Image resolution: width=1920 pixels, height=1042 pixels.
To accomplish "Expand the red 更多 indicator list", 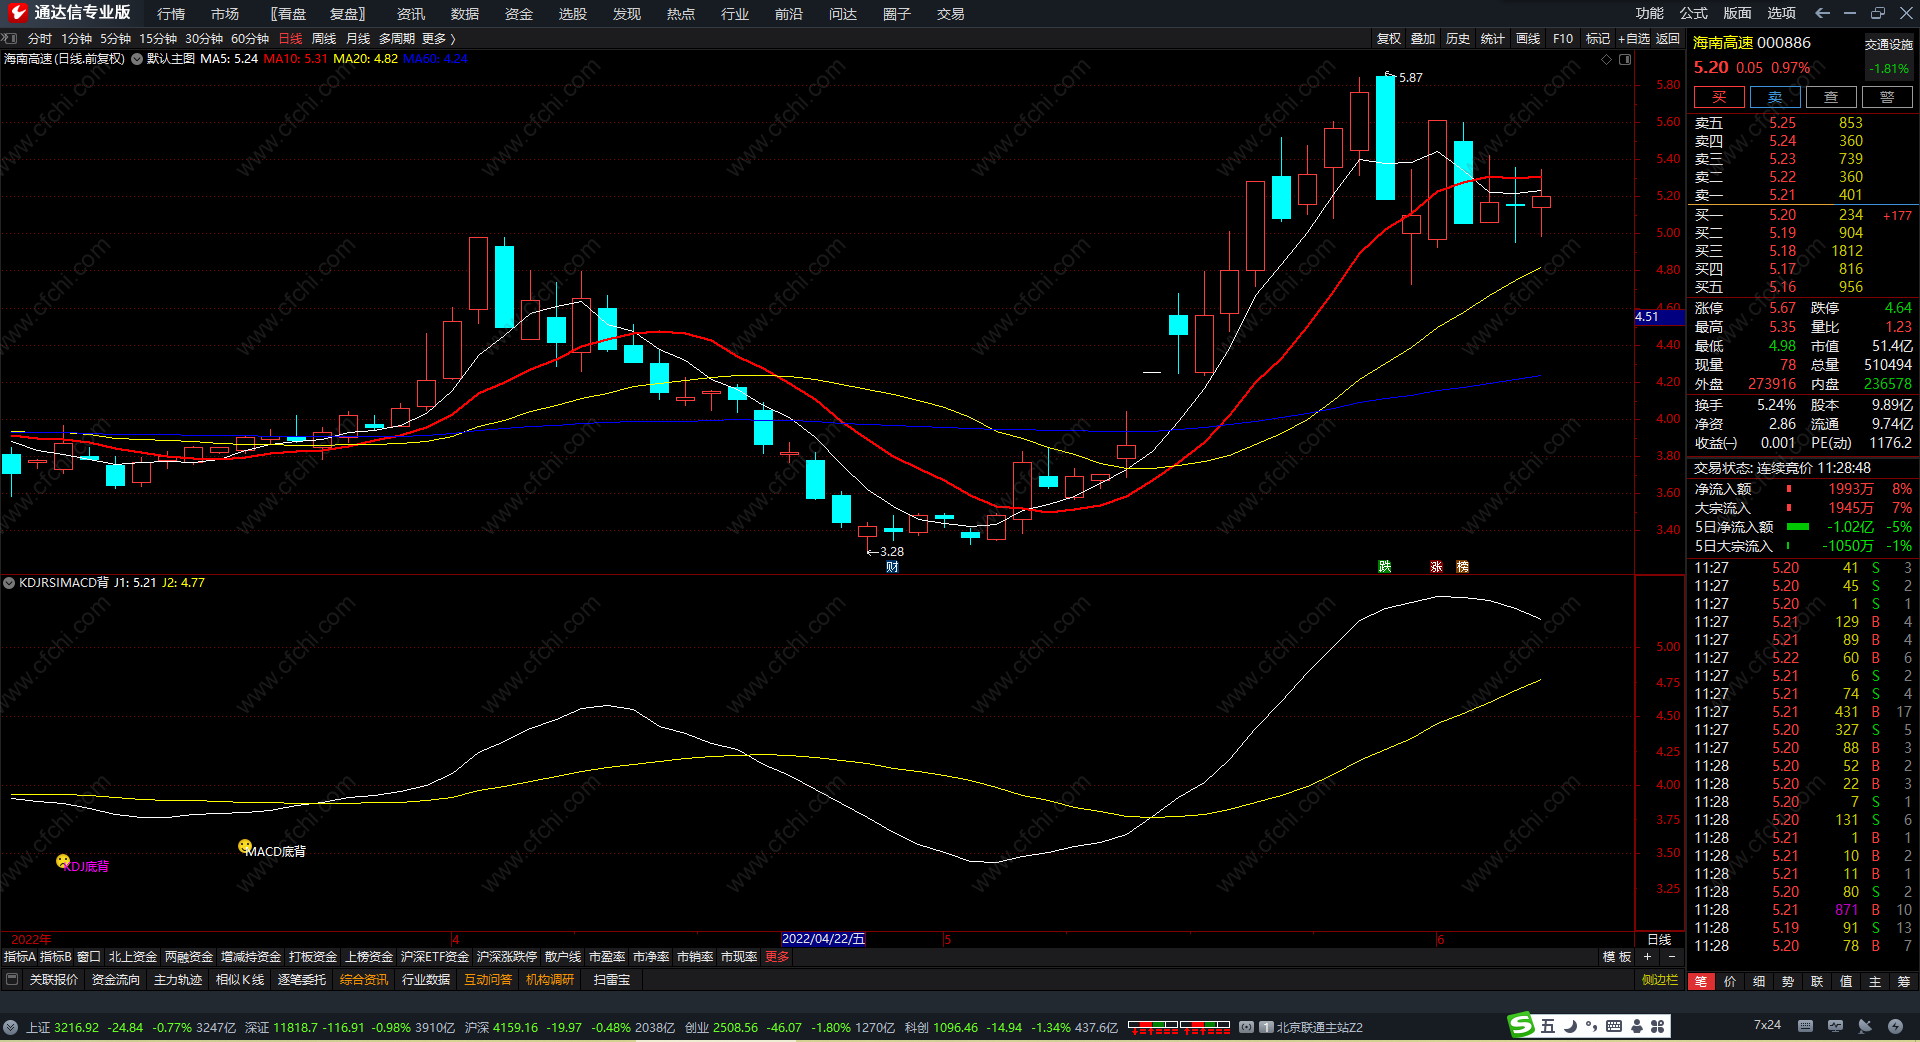I will pyautogui.click(x=777, y=957).
